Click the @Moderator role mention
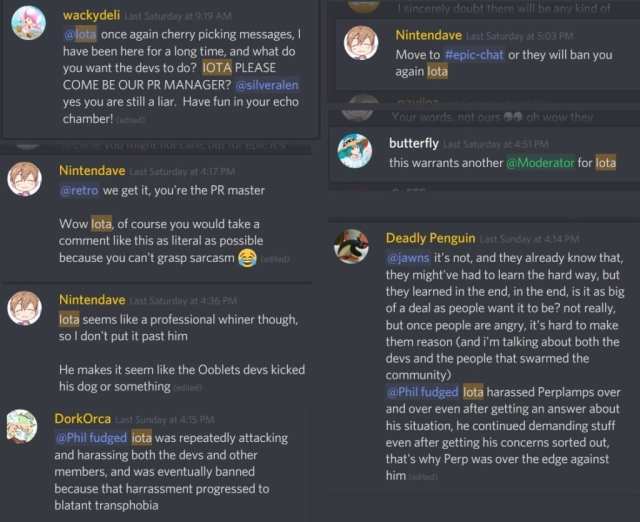The height and width of the screenshot is (522, 640). tap(540, 163)
